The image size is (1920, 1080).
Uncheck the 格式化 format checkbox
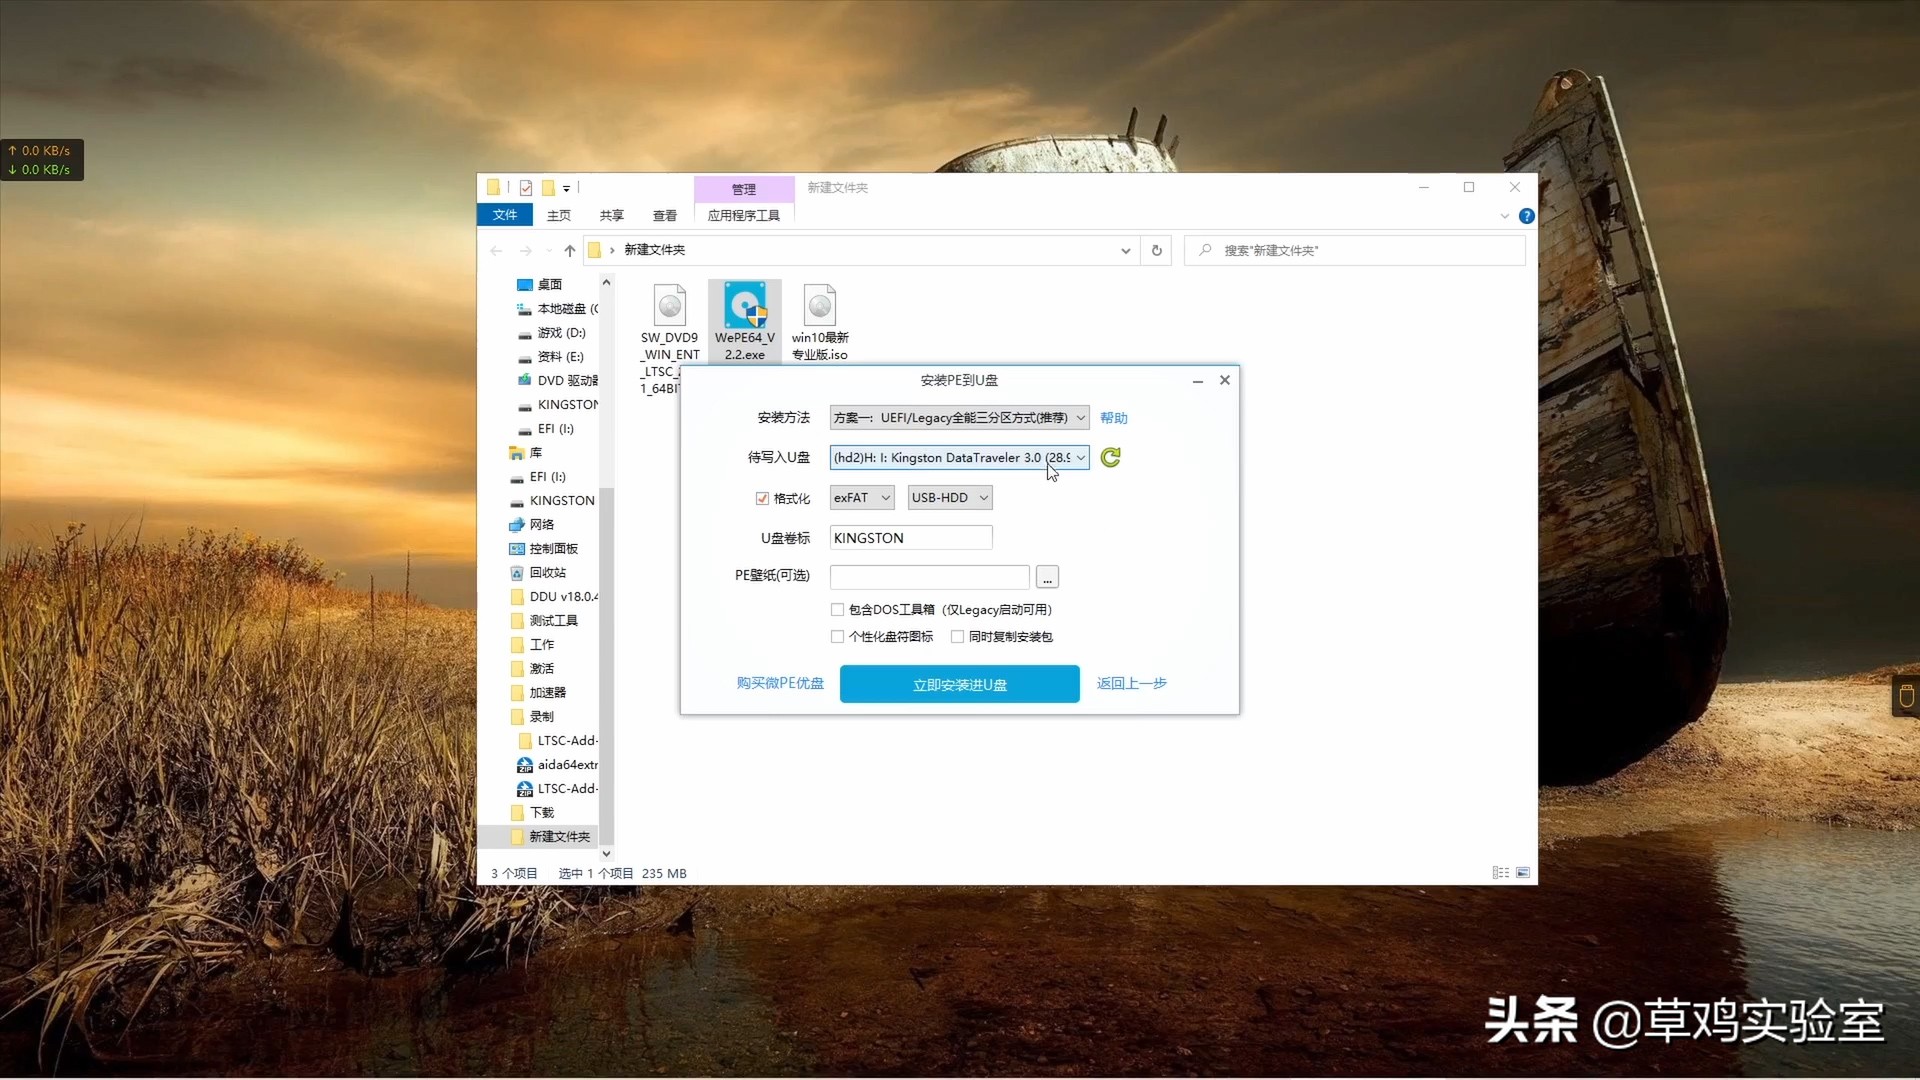761,497
